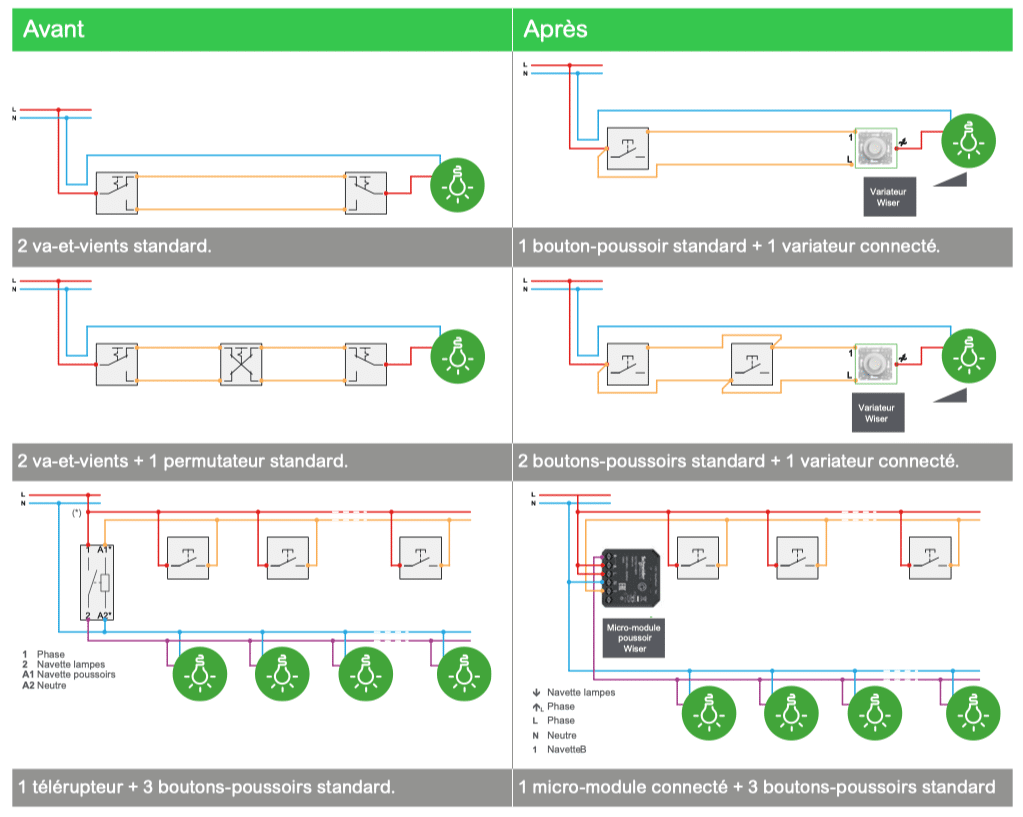This screenshot has width=1023, height=817.
Task: Click the dimming ramp triangle under the top Après lamp
Action: (x=950, y=179)
